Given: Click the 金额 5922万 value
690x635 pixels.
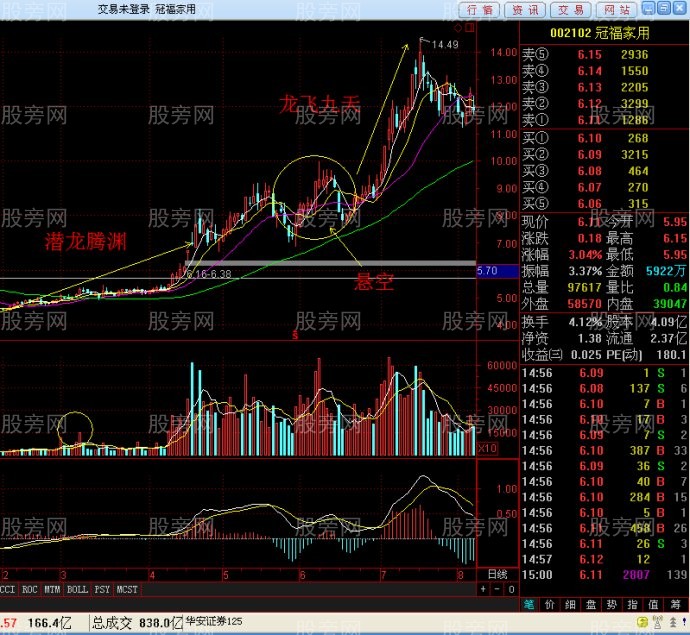Looking at the screenshot, I should 666,271.
